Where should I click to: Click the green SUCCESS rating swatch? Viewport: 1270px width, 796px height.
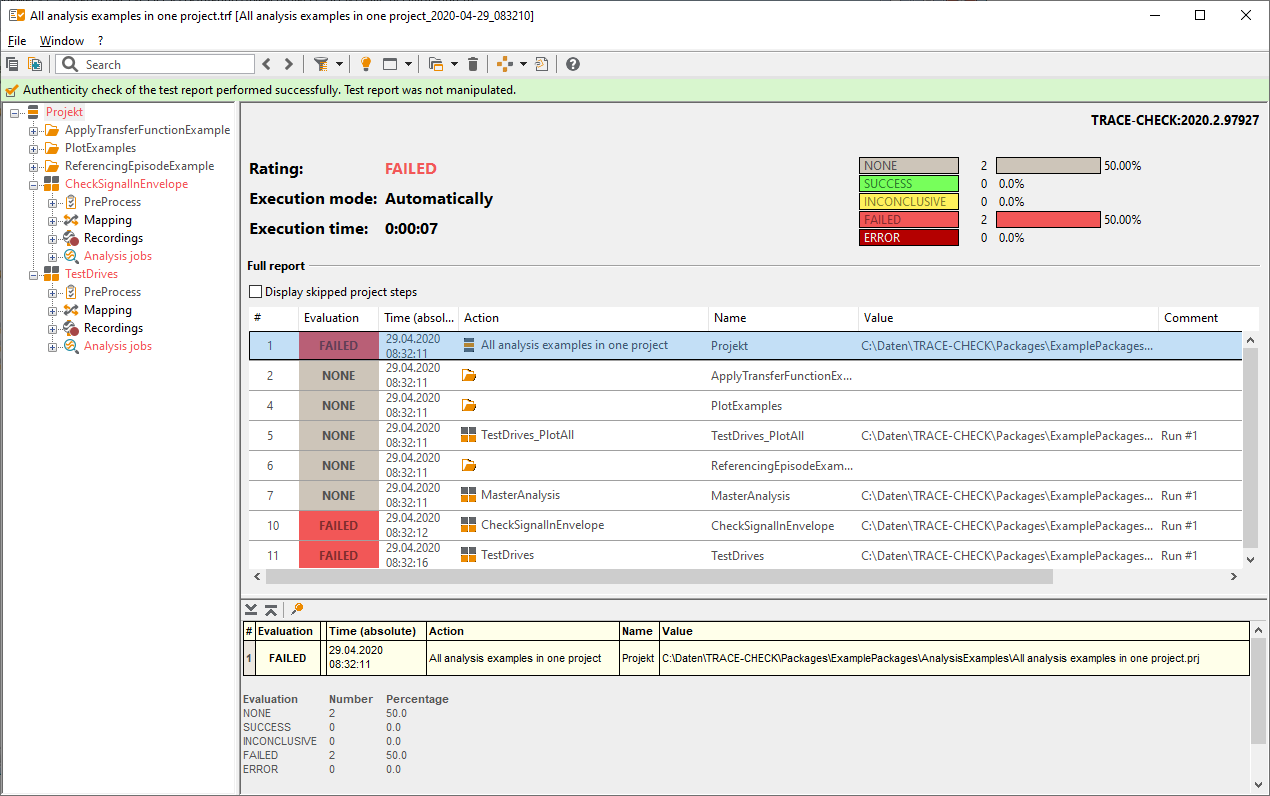click(x=908, y=184)
